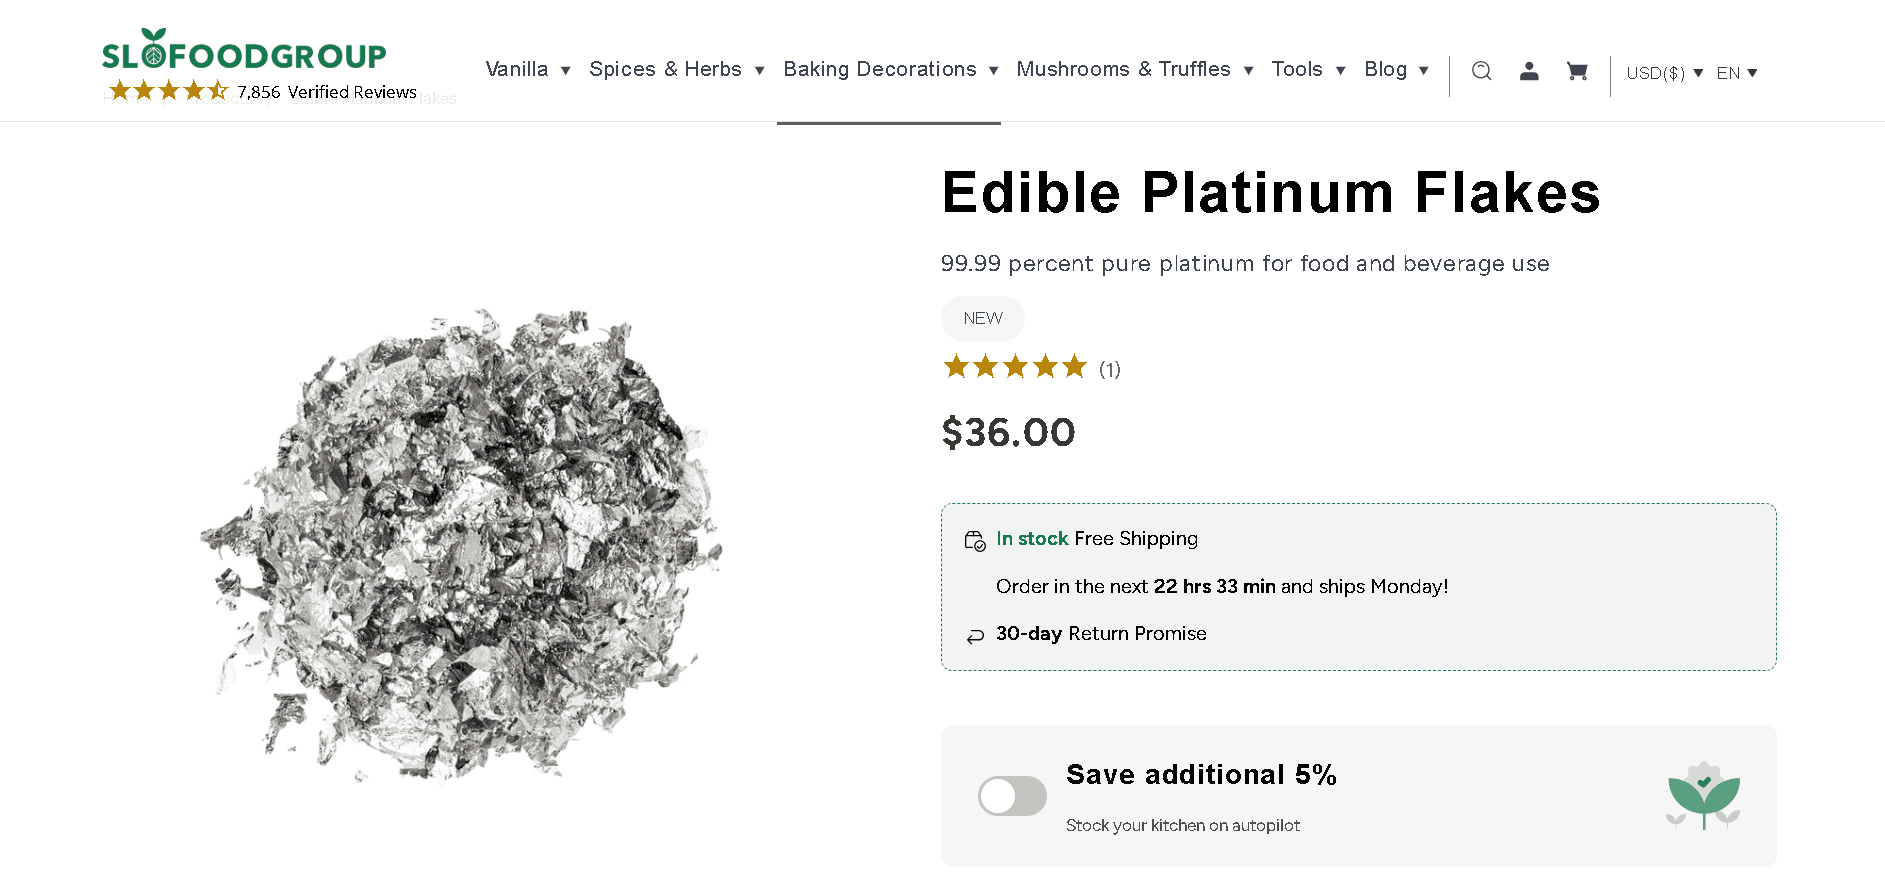
Task: Click the account profile icon
Action: pos(1528,71)
